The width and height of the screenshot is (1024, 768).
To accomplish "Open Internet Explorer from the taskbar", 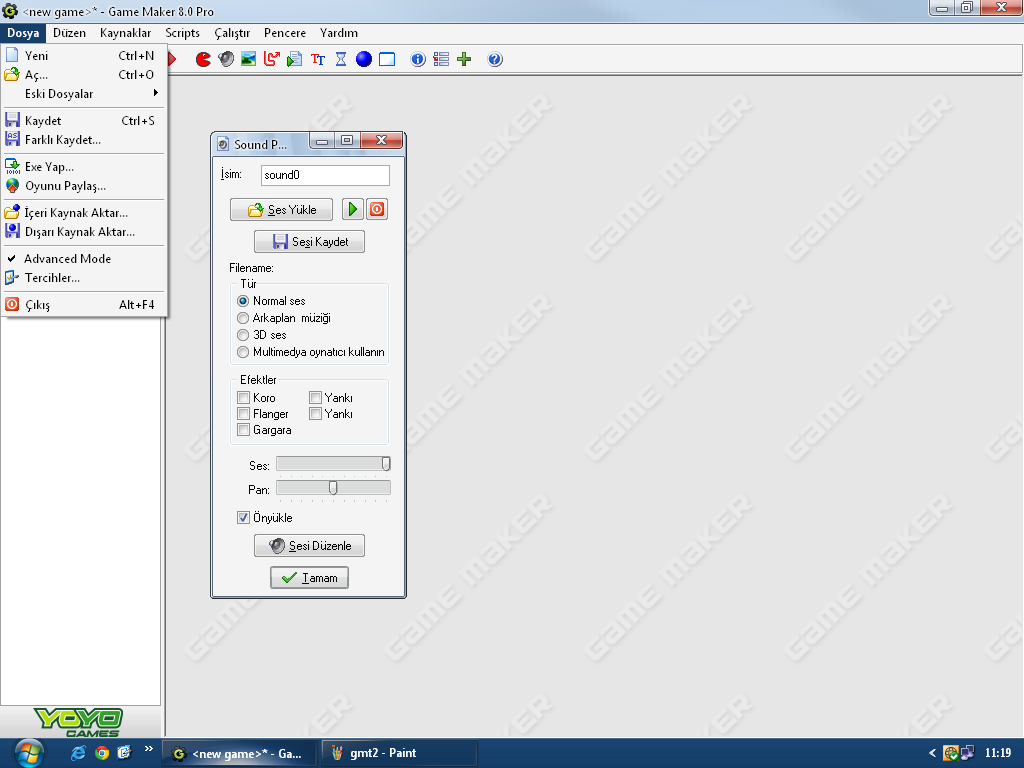I will [78, 753].
